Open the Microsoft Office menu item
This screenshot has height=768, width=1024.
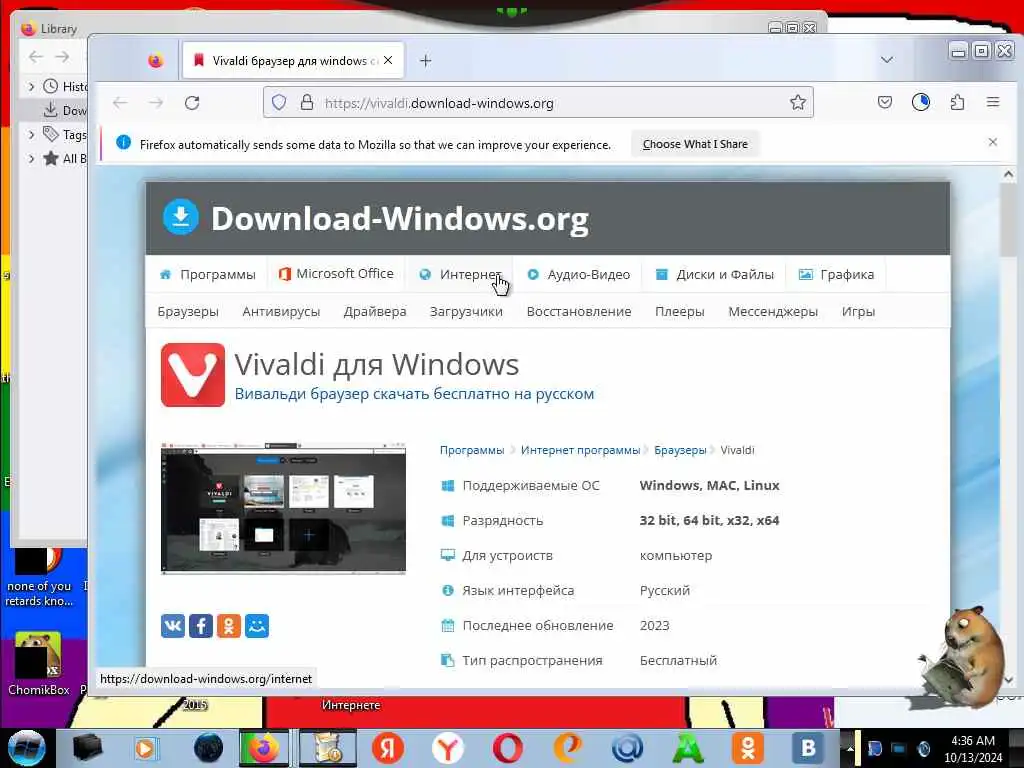point(336,274)
